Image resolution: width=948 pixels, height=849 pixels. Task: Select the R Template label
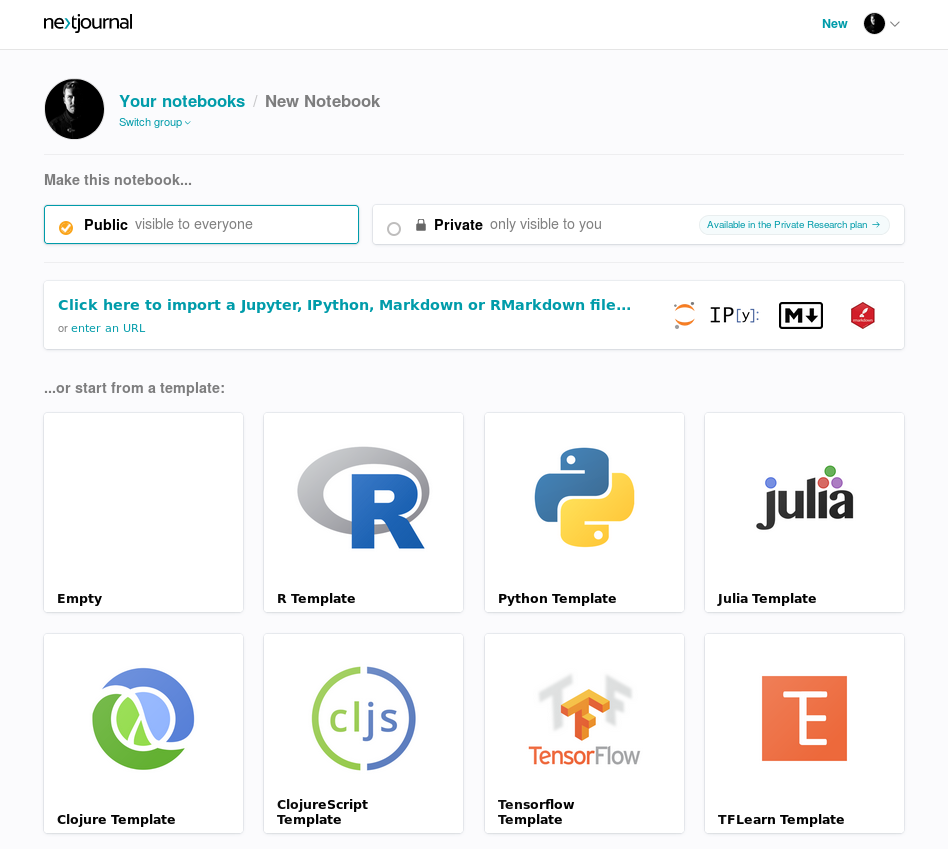(x=316, y=599)
